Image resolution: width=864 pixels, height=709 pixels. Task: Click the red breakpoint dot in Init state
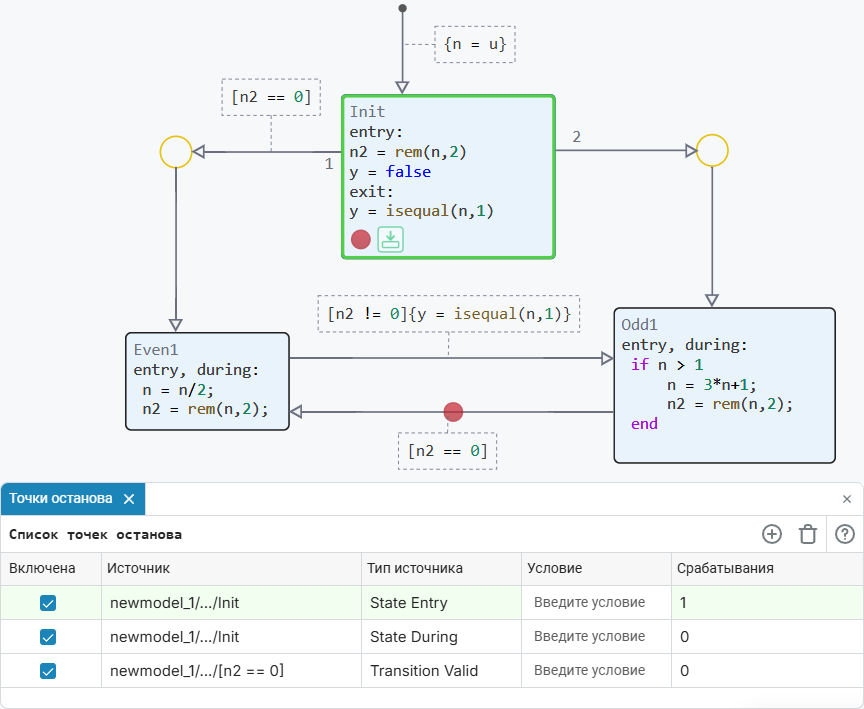point(361,240)
